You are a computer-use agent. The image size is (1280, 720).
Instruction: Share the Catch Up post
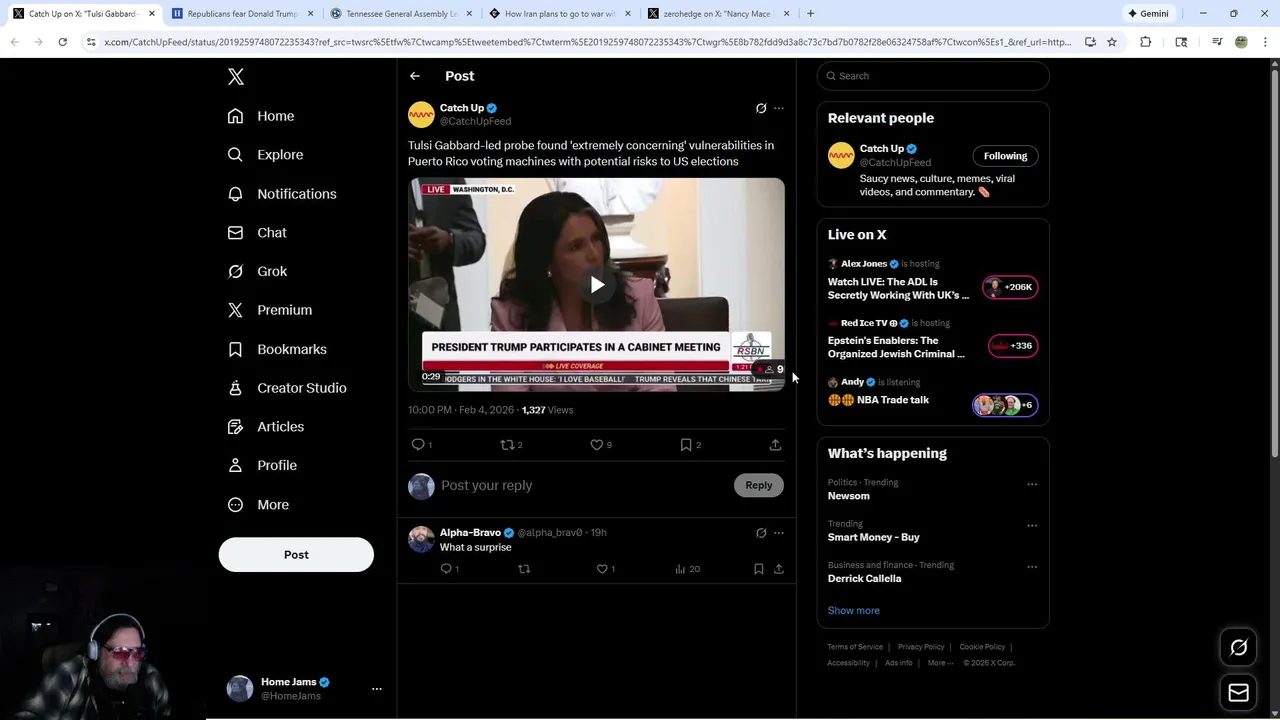pyautogui.click(x=775, y=445)
